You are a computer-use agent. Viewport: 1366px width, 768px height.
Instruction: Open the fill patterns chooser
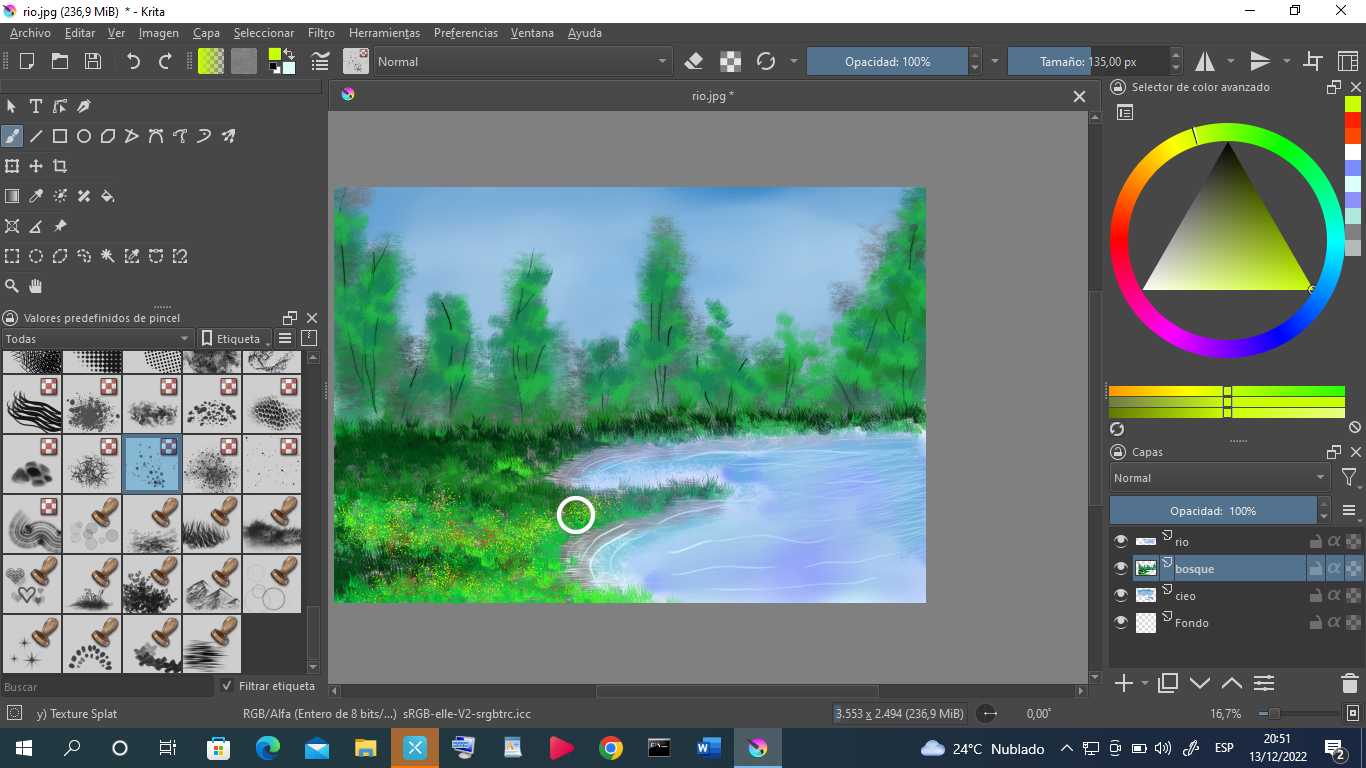click(x=244, y=61)
